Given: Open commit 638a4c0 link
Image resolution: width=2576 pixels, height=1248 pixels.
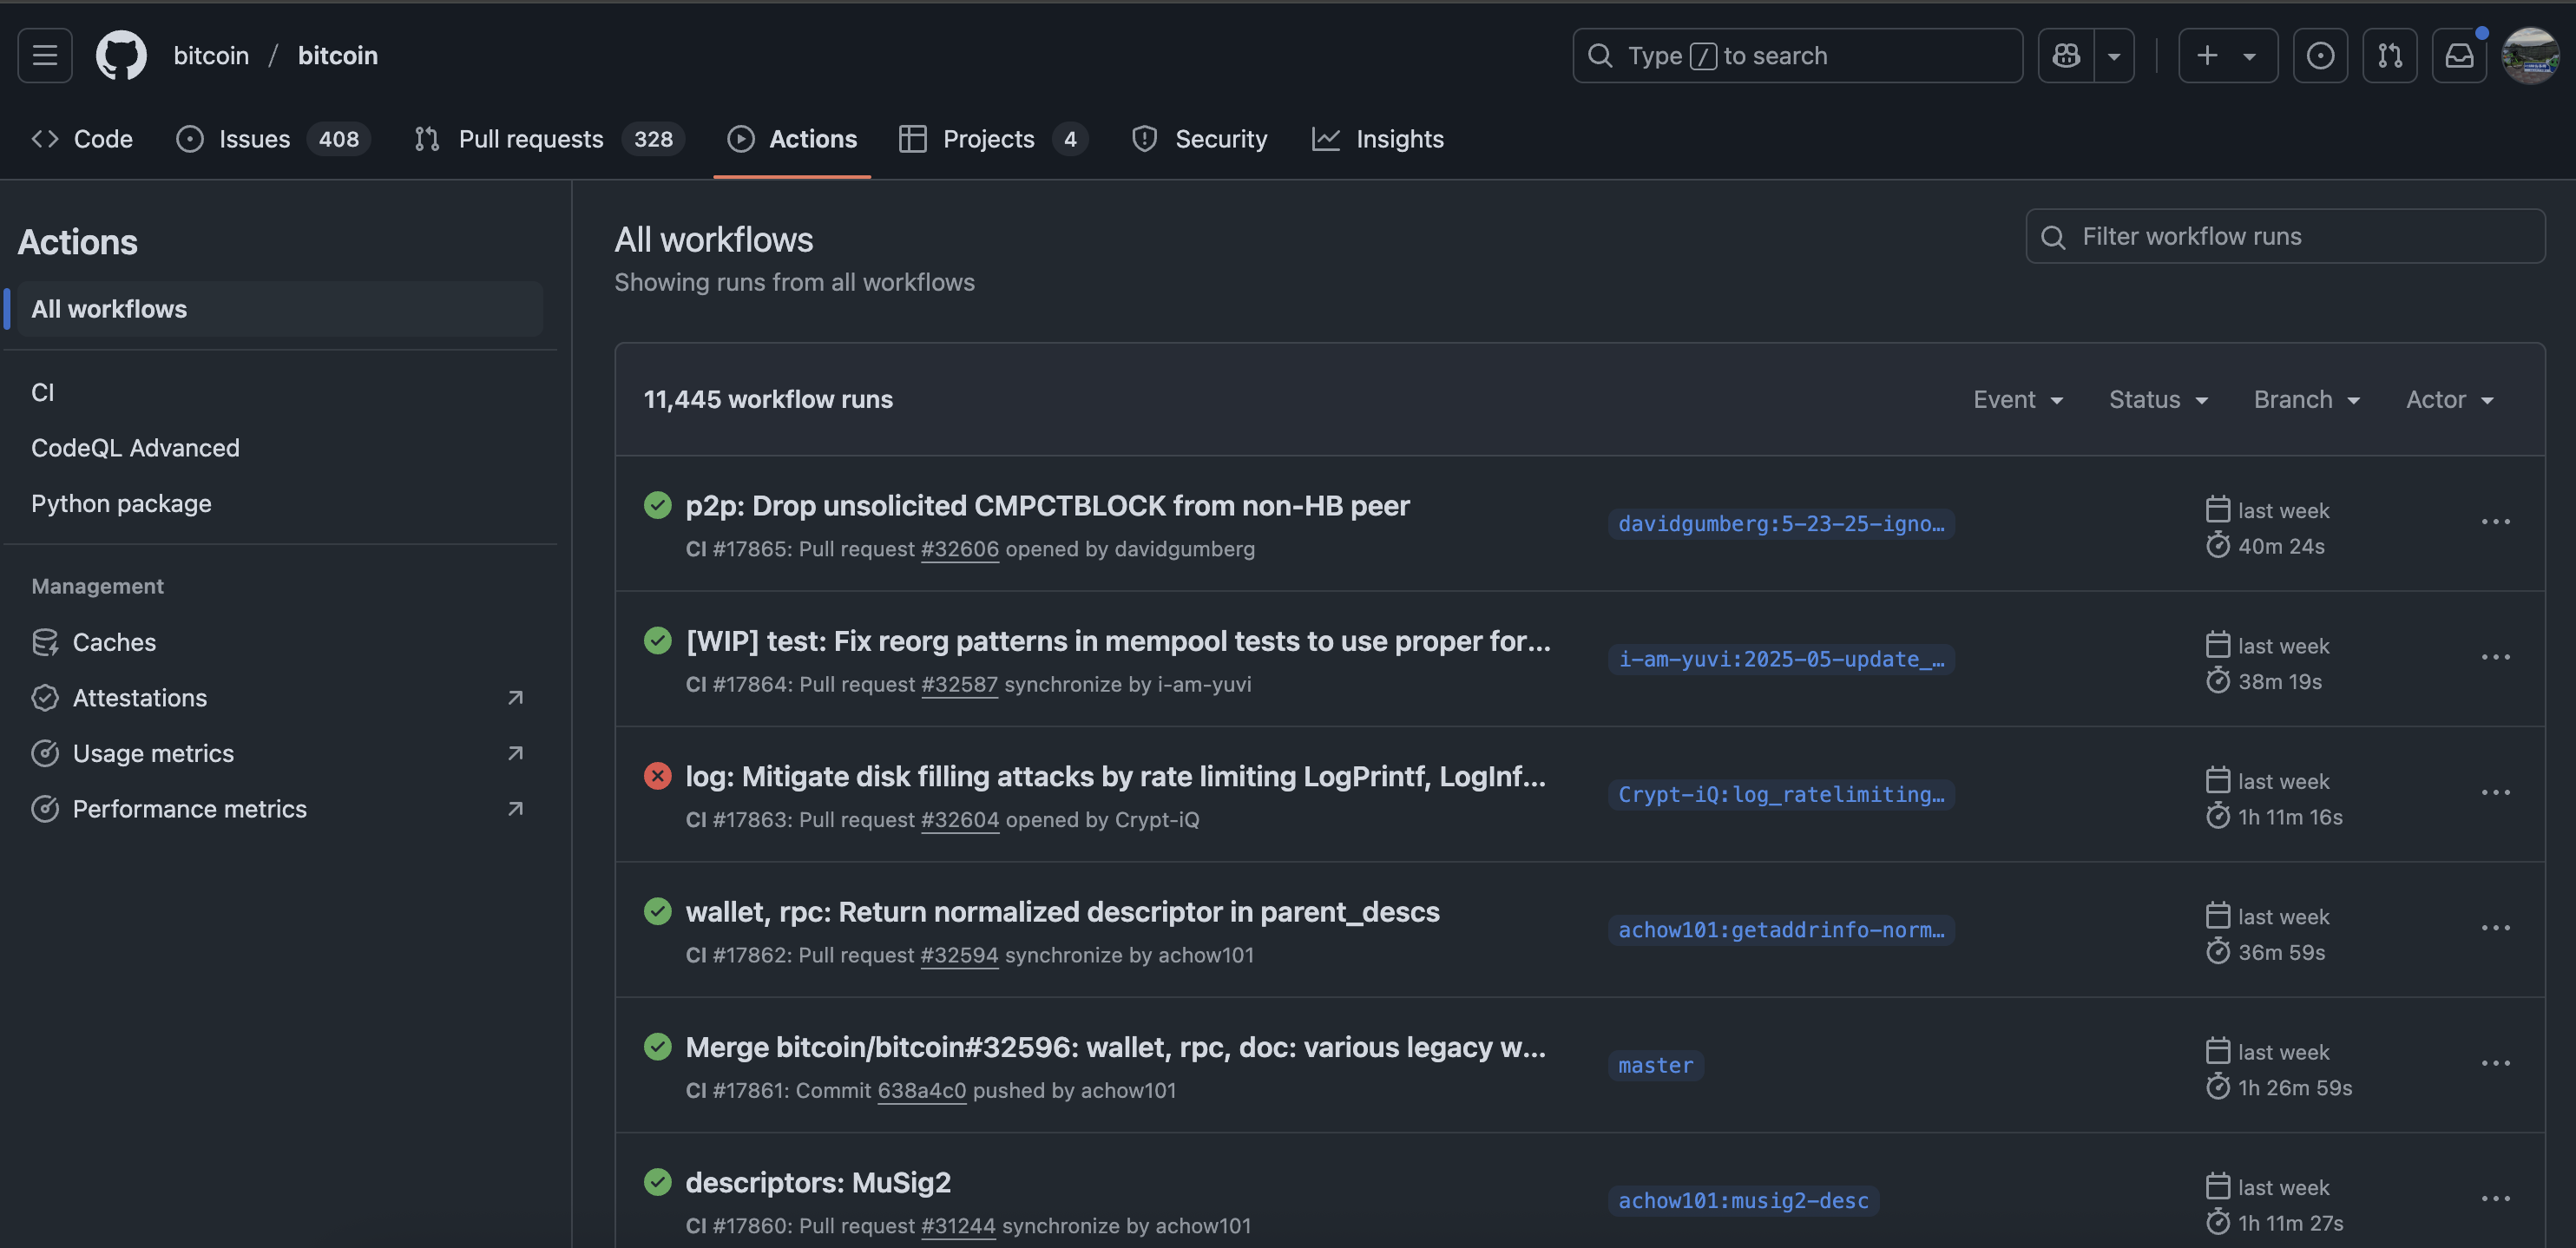Looking at the screenshot, I should click(x=921, y=1091).
